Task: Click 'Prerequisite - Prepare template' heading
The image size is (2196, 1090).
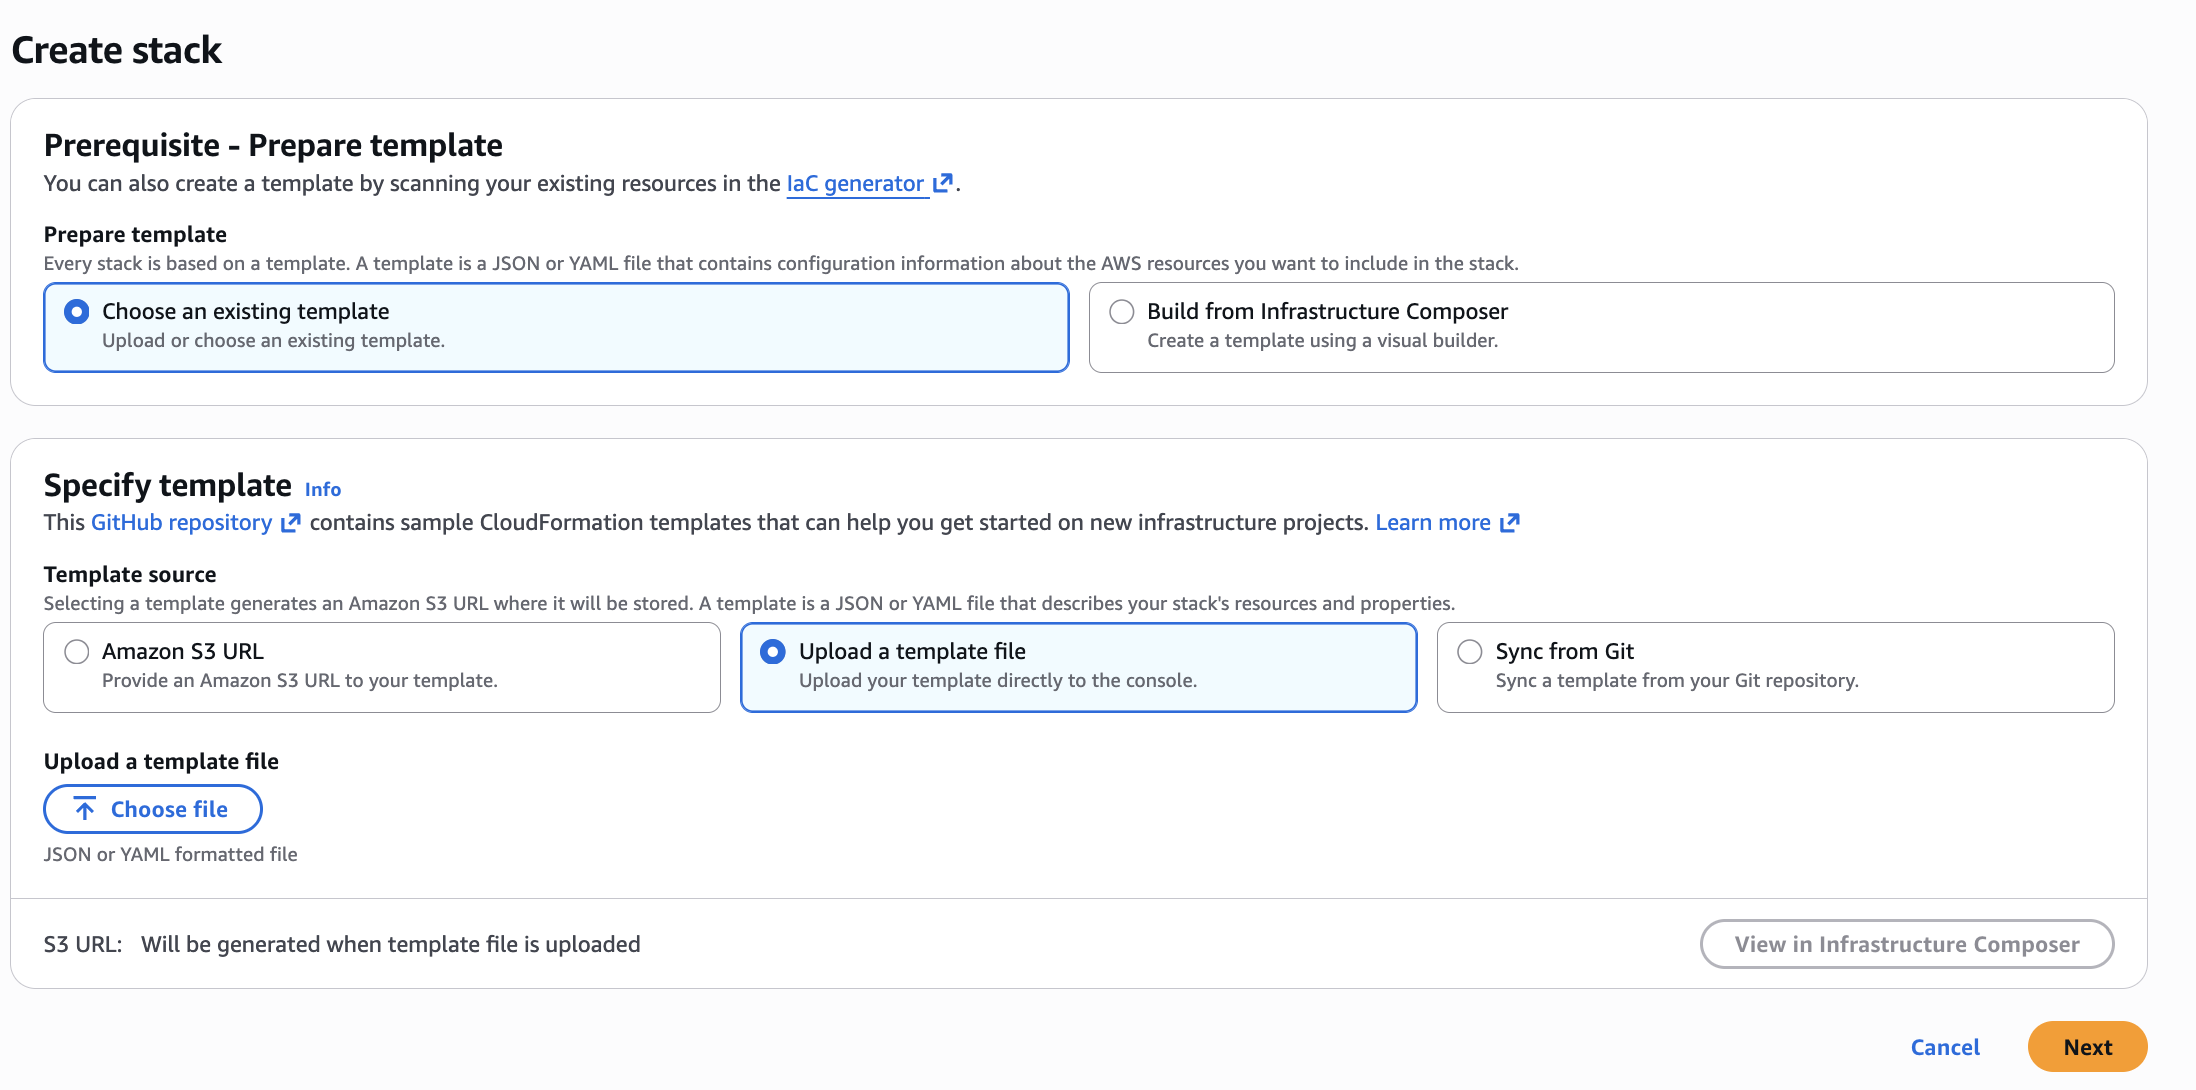Action: click(273, 146)
